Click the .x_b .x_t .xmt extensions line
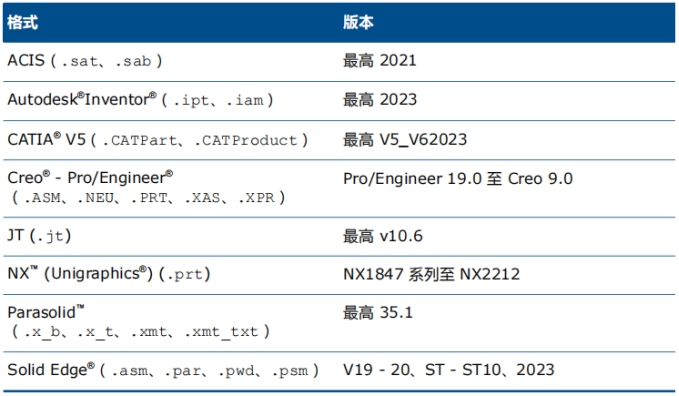 [x=140, y=332]
